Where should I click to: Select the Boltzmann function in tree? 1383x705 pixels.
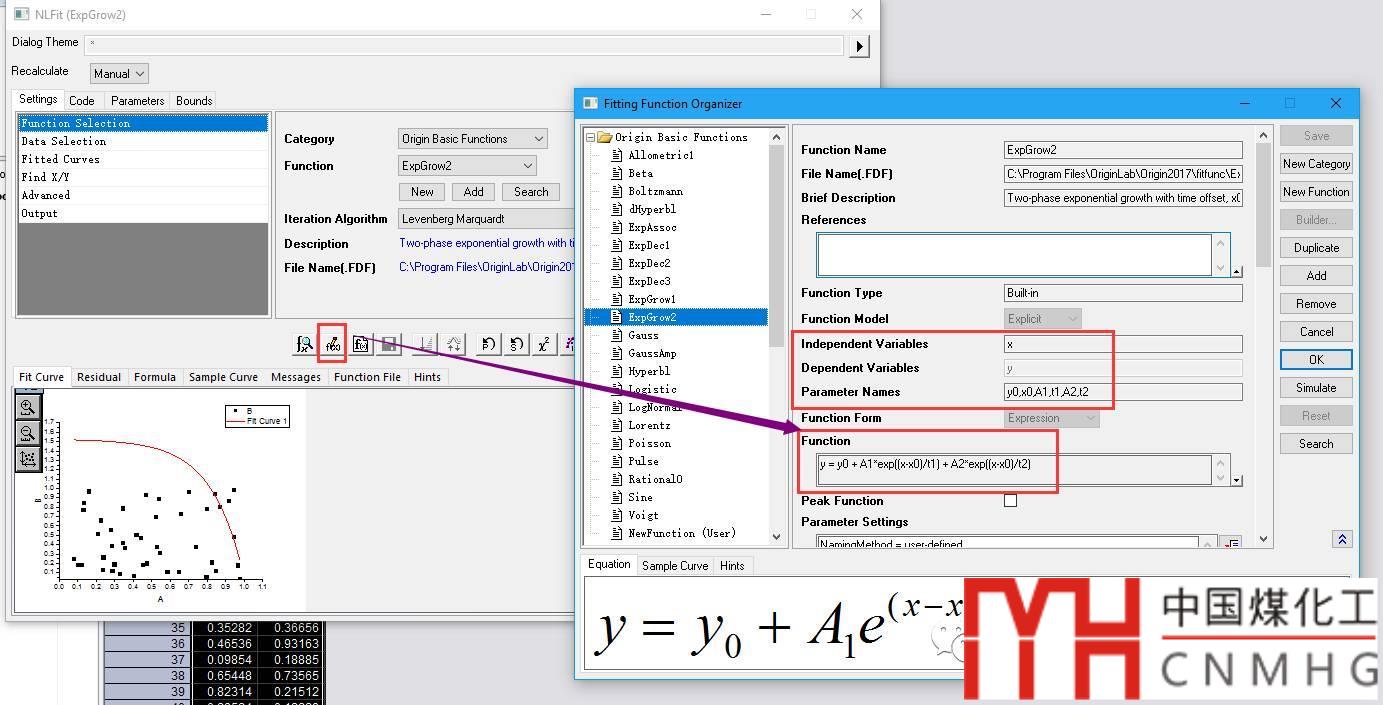coord(655,191)
